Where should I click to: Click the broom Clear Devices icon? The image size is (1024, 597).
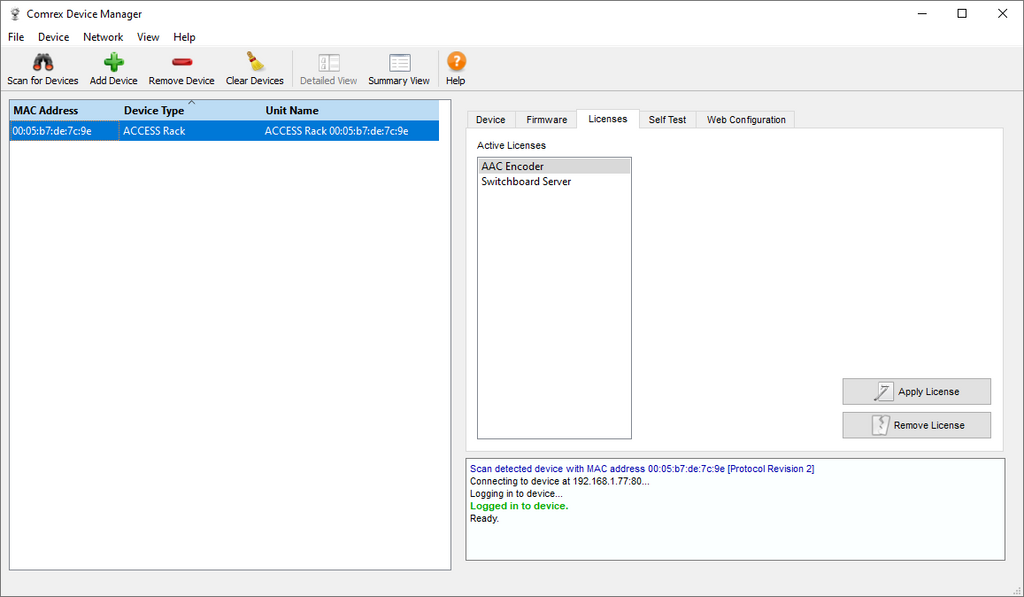coord(255,62)
